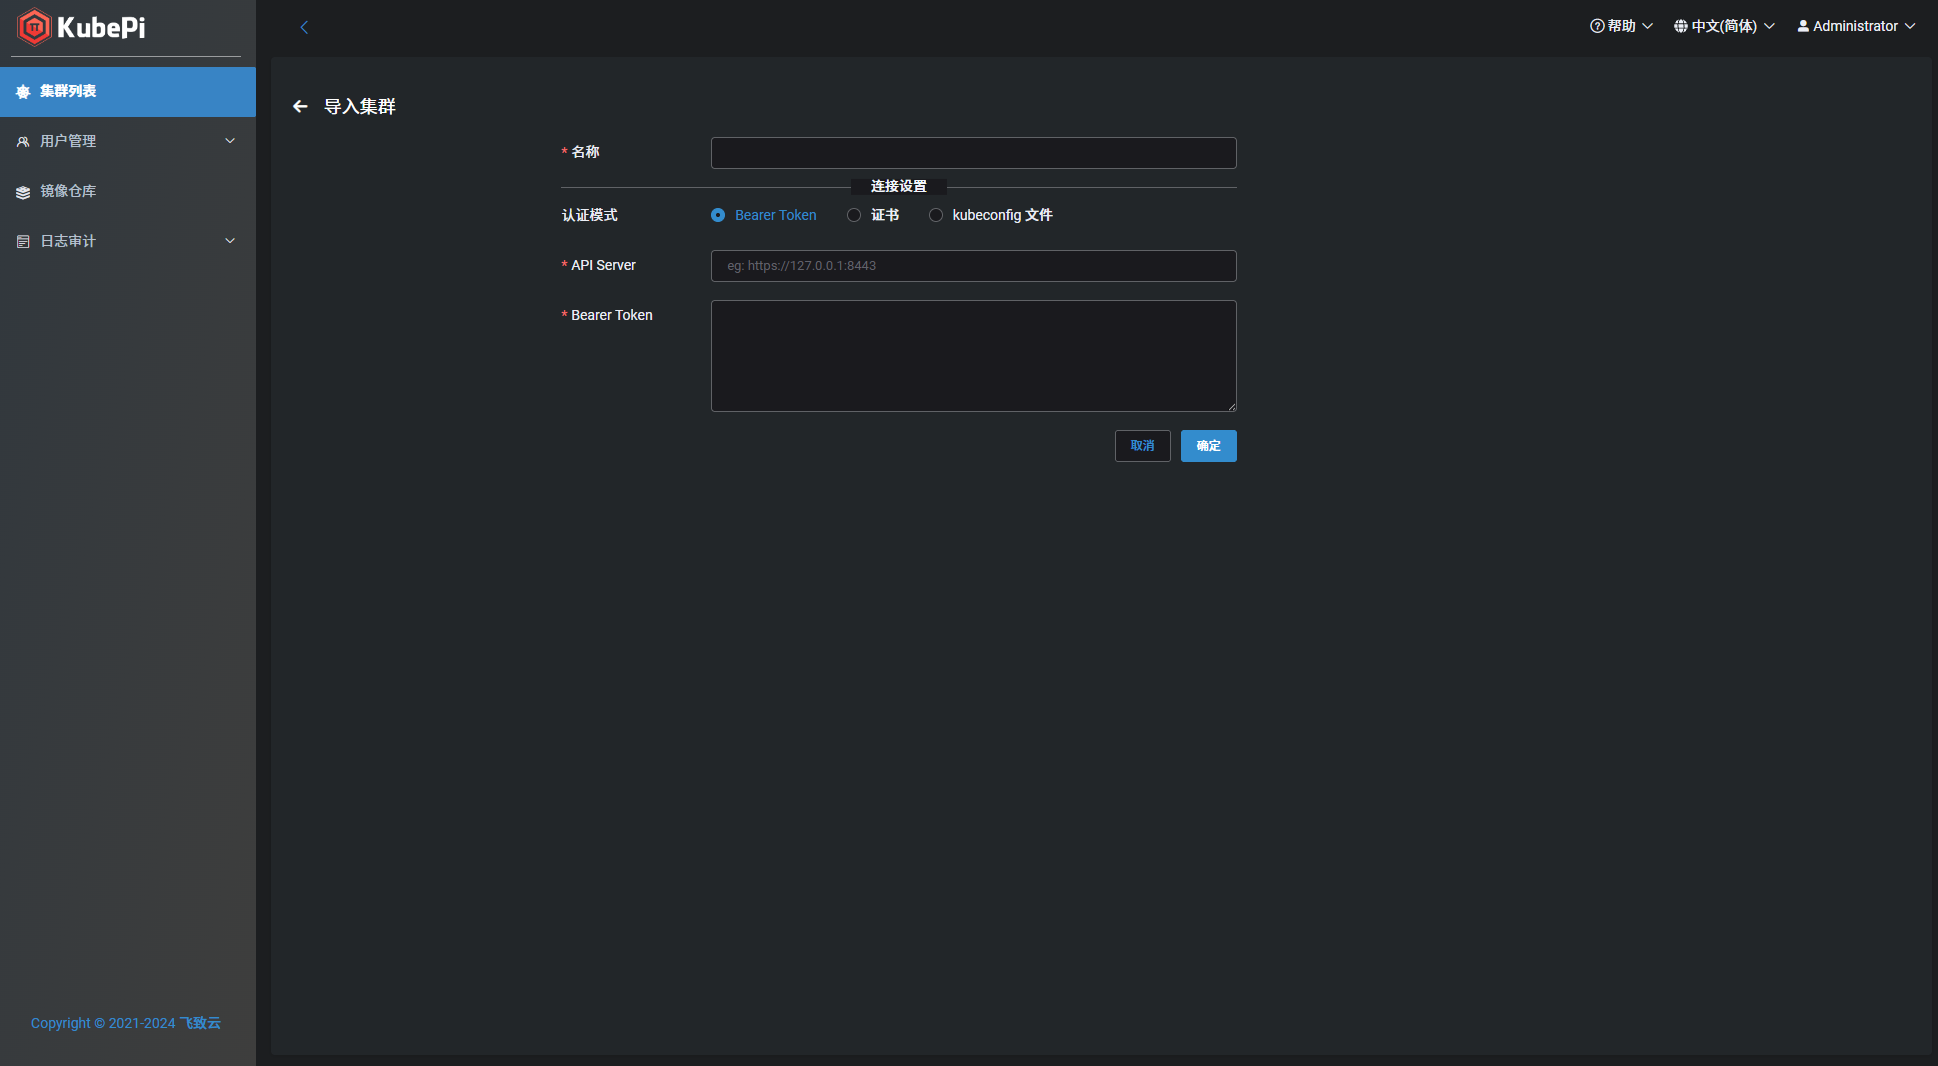Image resolution: width=1938 pixels, height=1066 pixels.
Task: Click the 连接设置 section label
Action: click(x=899, y=187)
